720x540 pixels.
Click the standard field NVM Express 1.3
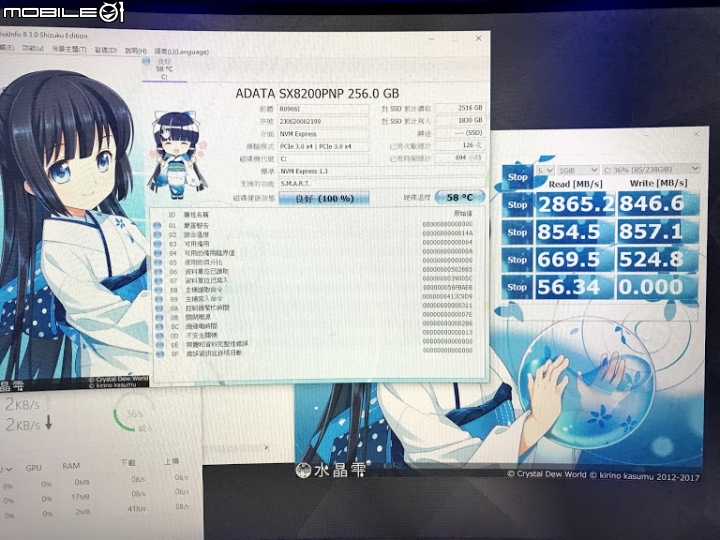pyautogui.click(x=382, y=171)
